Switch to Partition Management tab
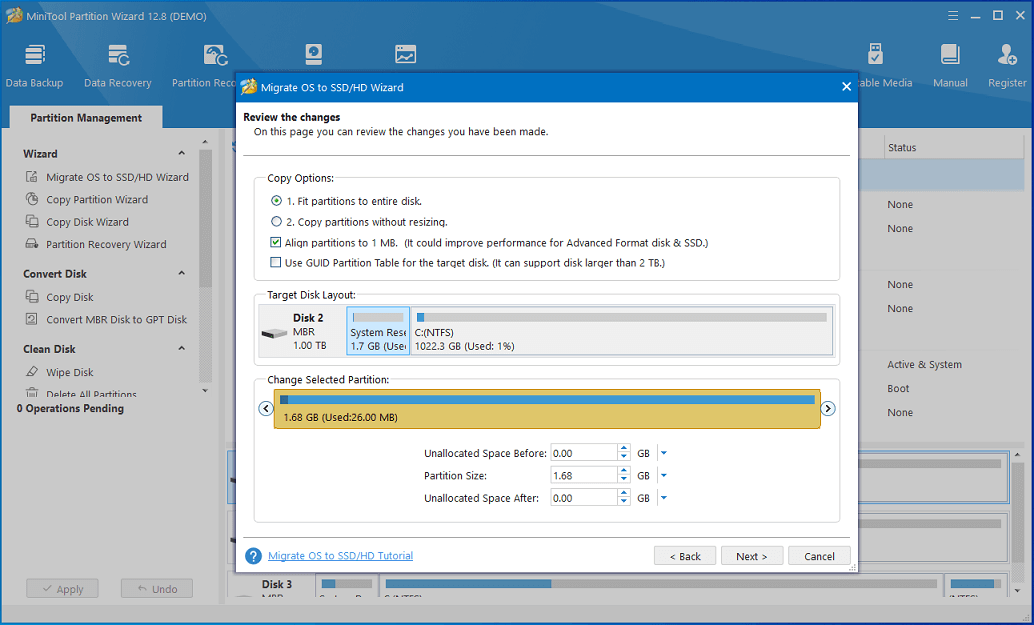The image size is (1034, 625). point(86,117)
